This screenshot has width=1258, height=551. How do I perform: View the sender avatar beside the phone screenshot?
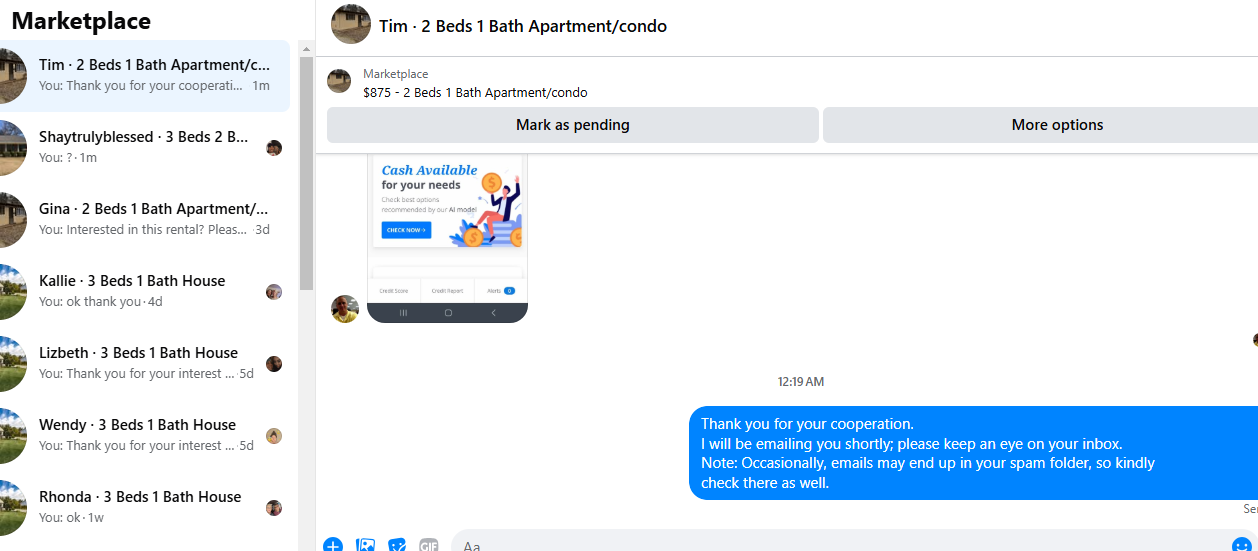click(x=345, y=309)
